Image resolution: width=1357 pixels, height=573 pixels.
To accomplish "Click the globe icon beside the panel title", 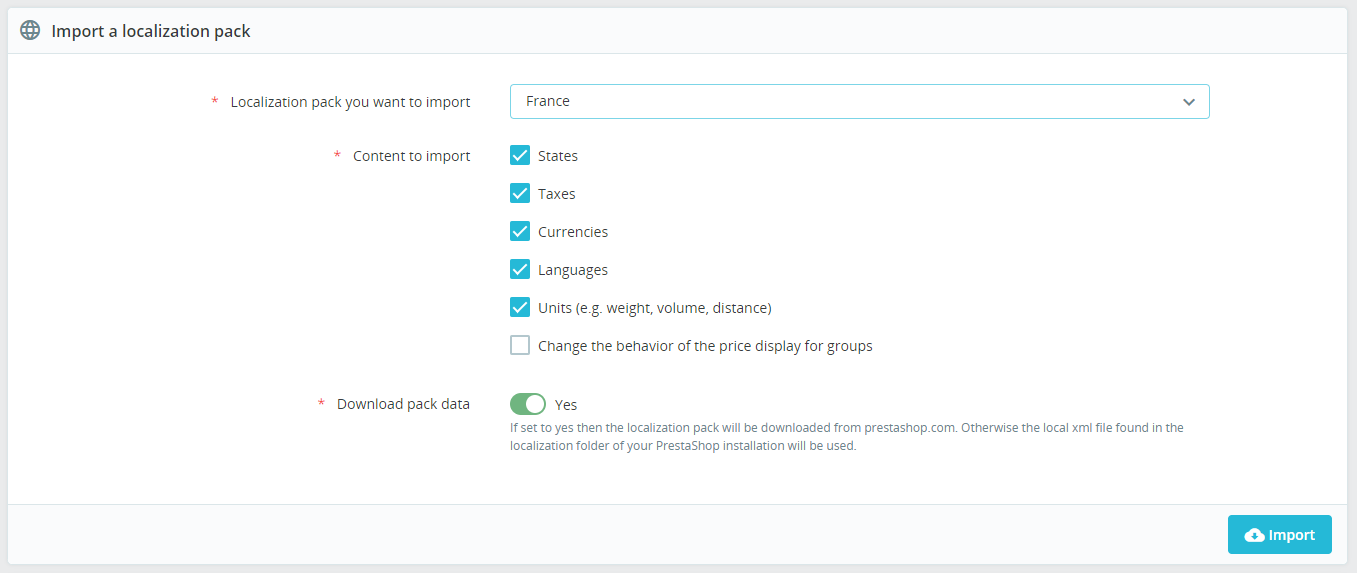I will (x=31, y=31).
